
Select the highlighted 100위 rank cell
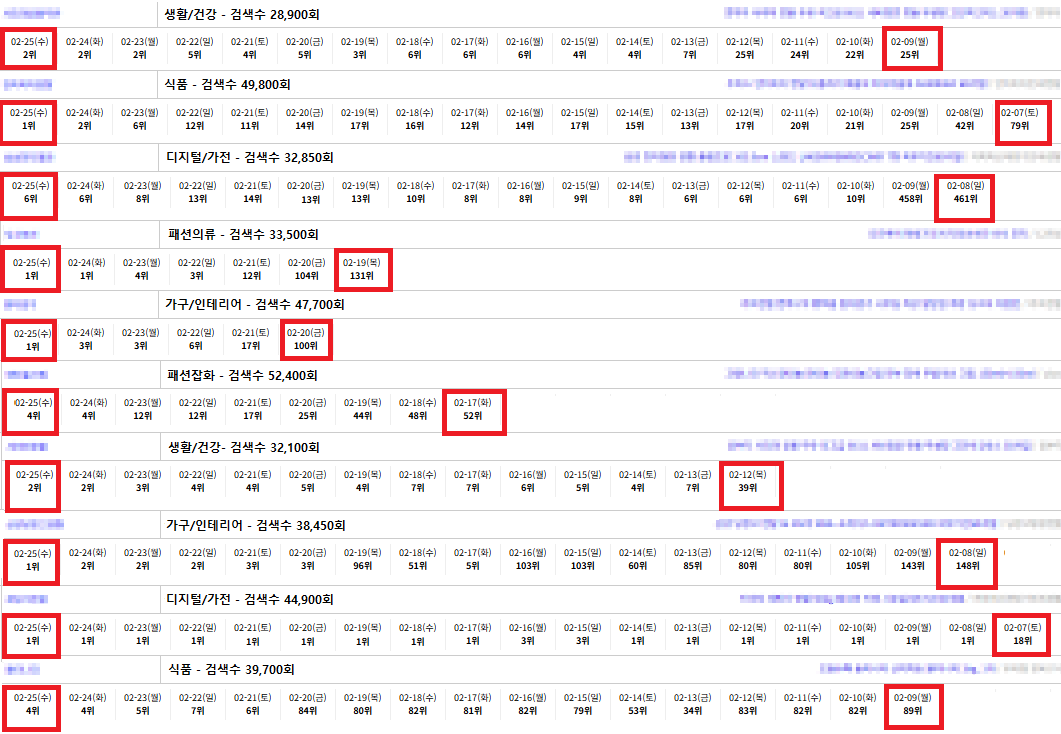point(305,339)
